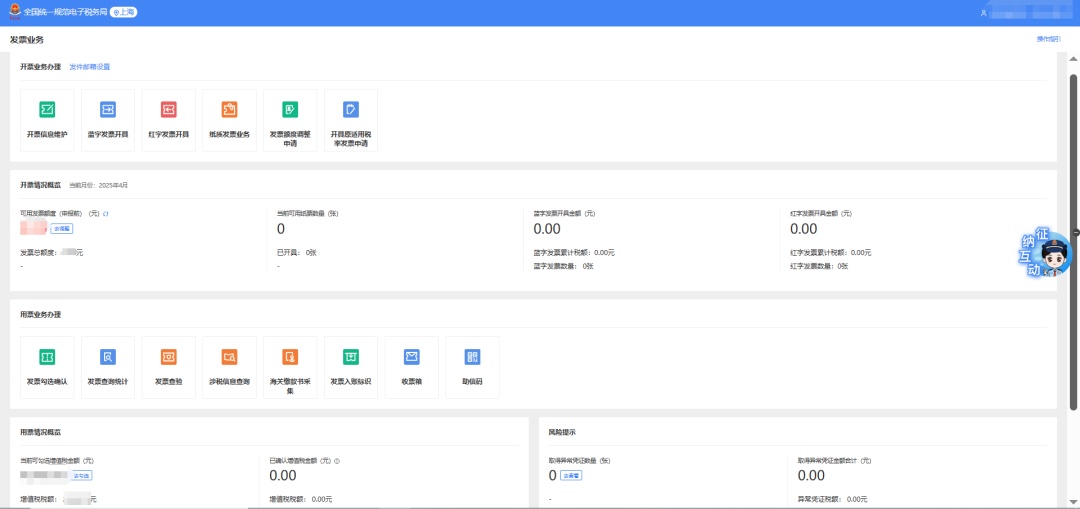Open 开票信息维护 invoice info maintenance

(x=47, y=119)
